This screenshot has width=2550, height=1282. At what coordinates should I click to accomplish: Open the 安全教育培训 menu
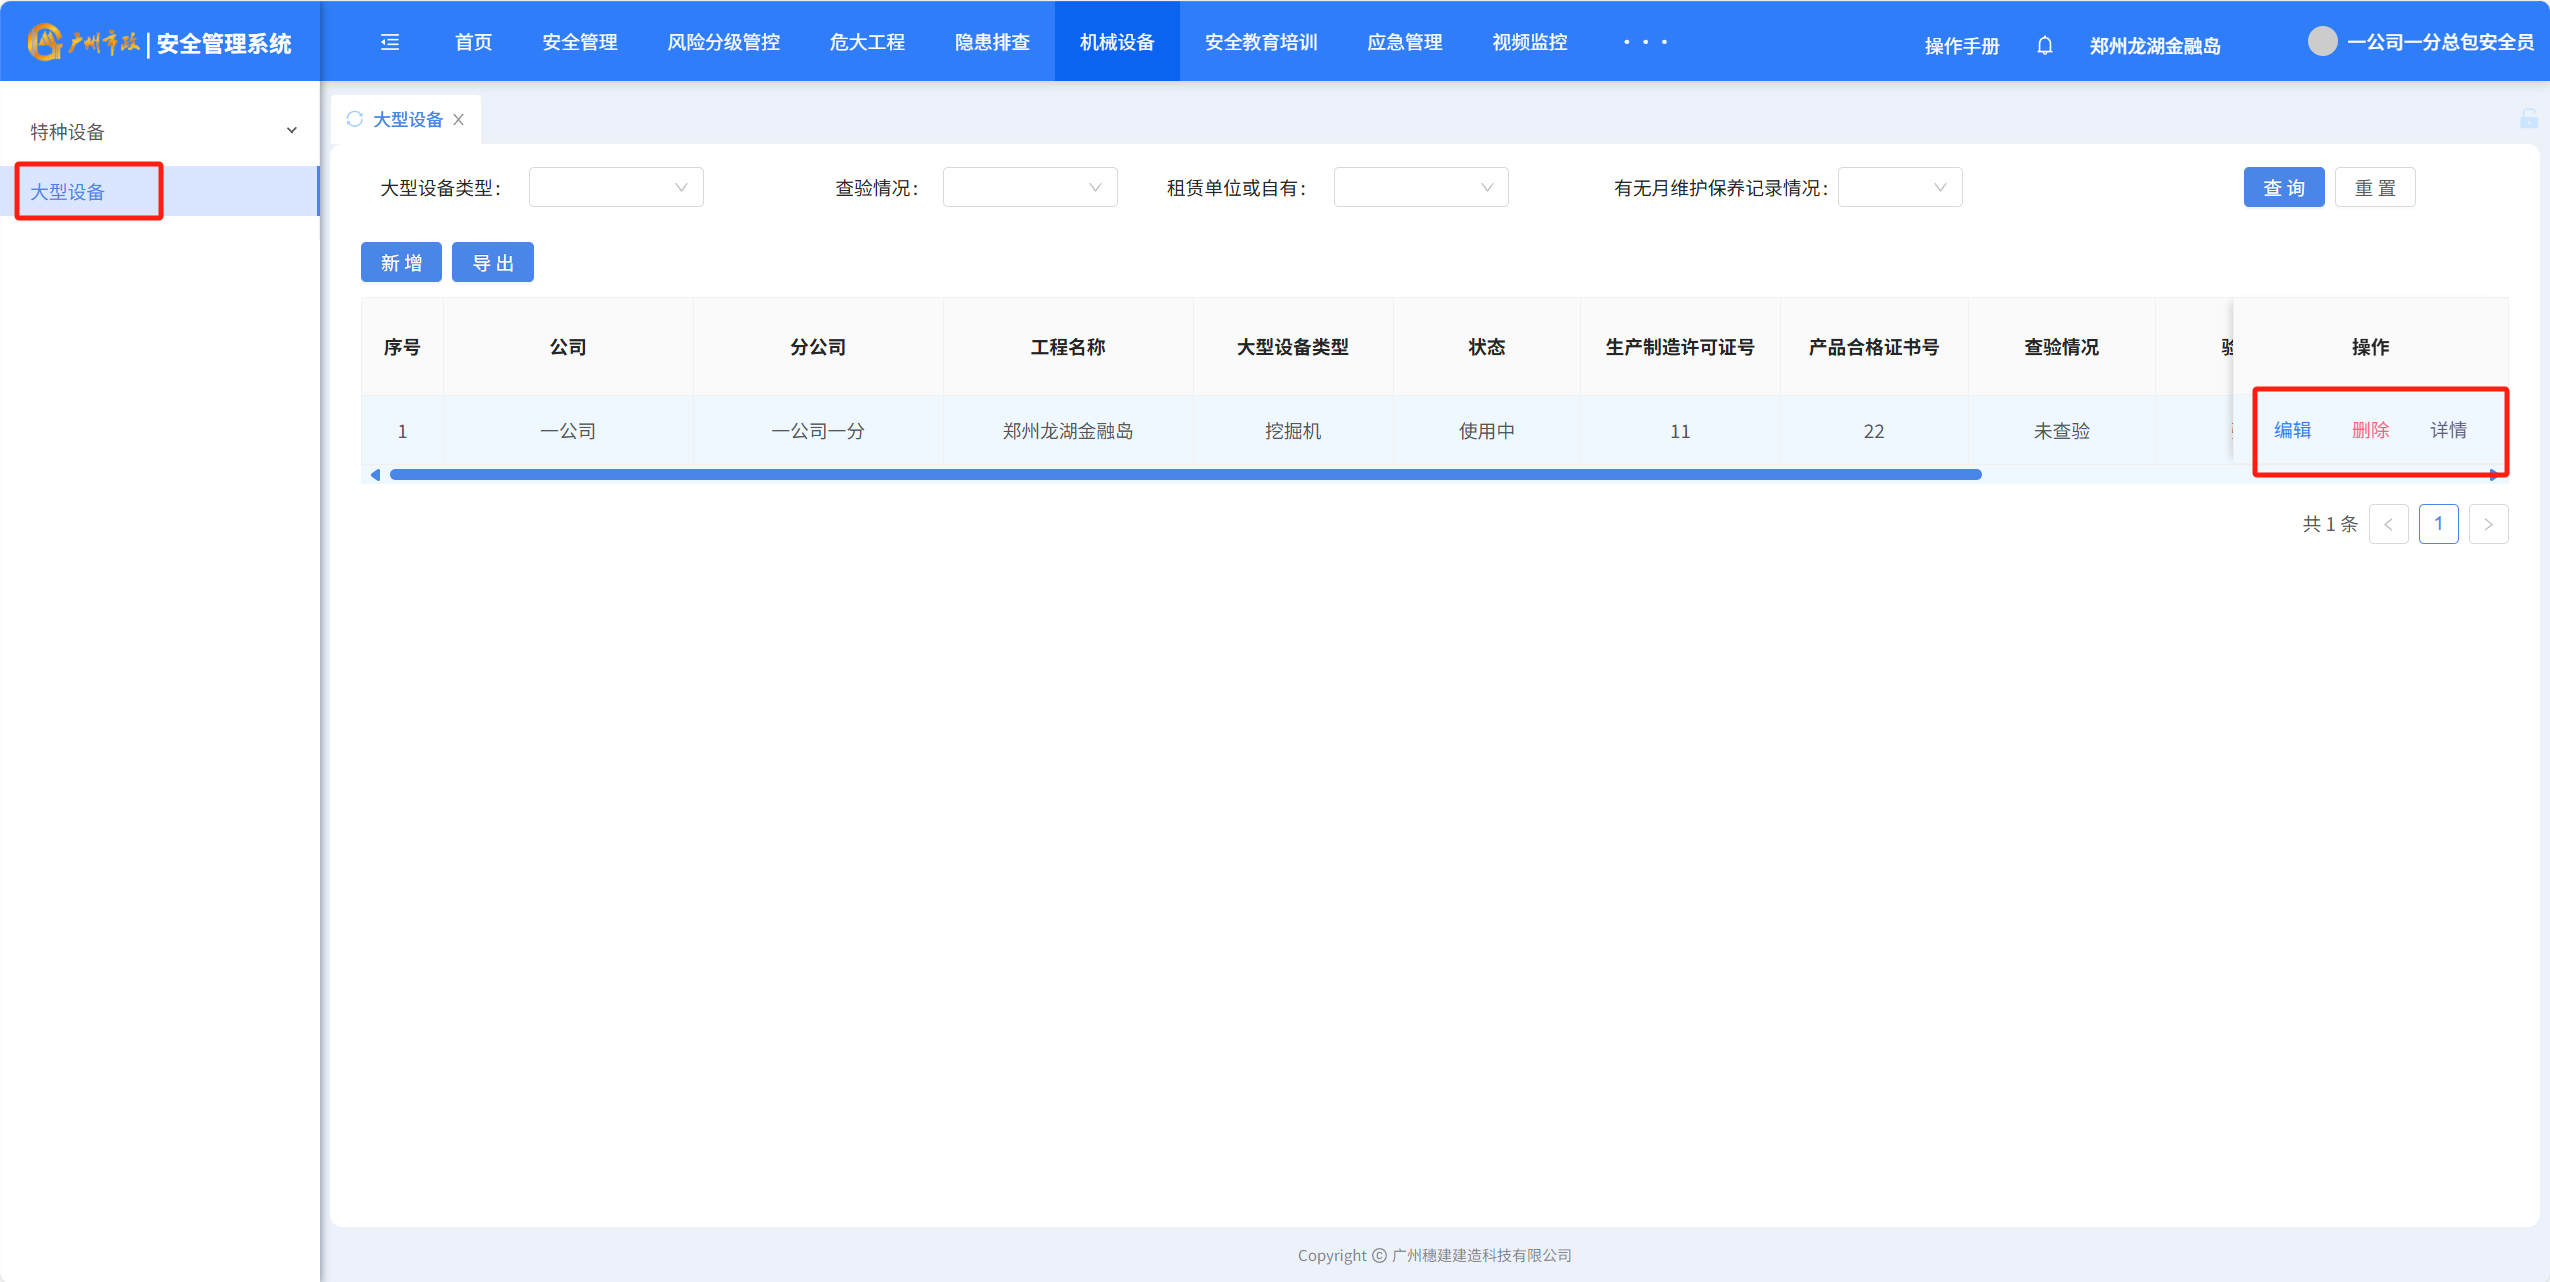pos(1260,42)
